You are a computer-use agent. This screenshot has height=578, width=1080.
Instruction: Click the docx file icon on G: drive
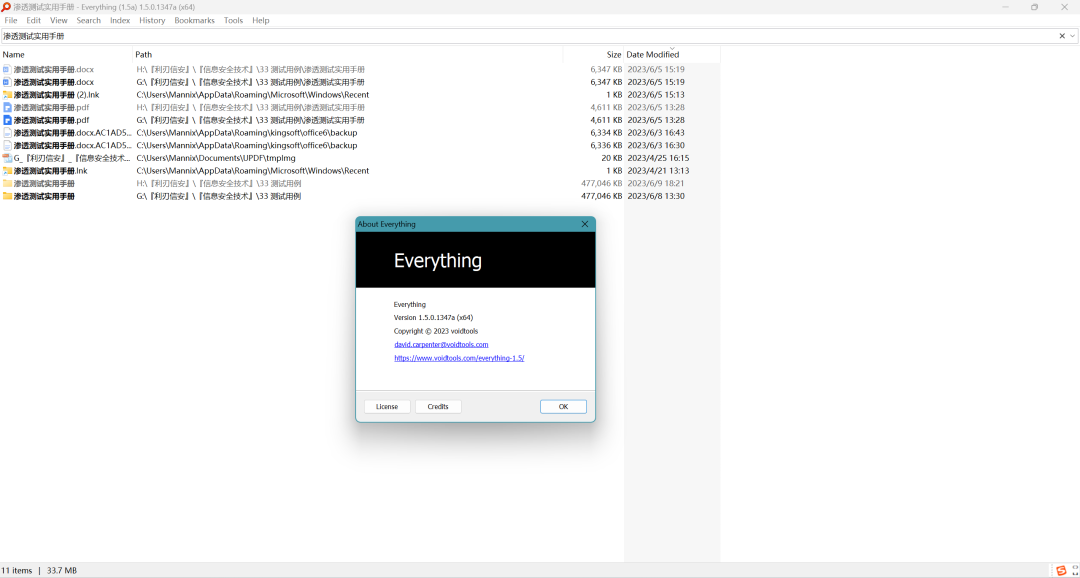(7, 82)
